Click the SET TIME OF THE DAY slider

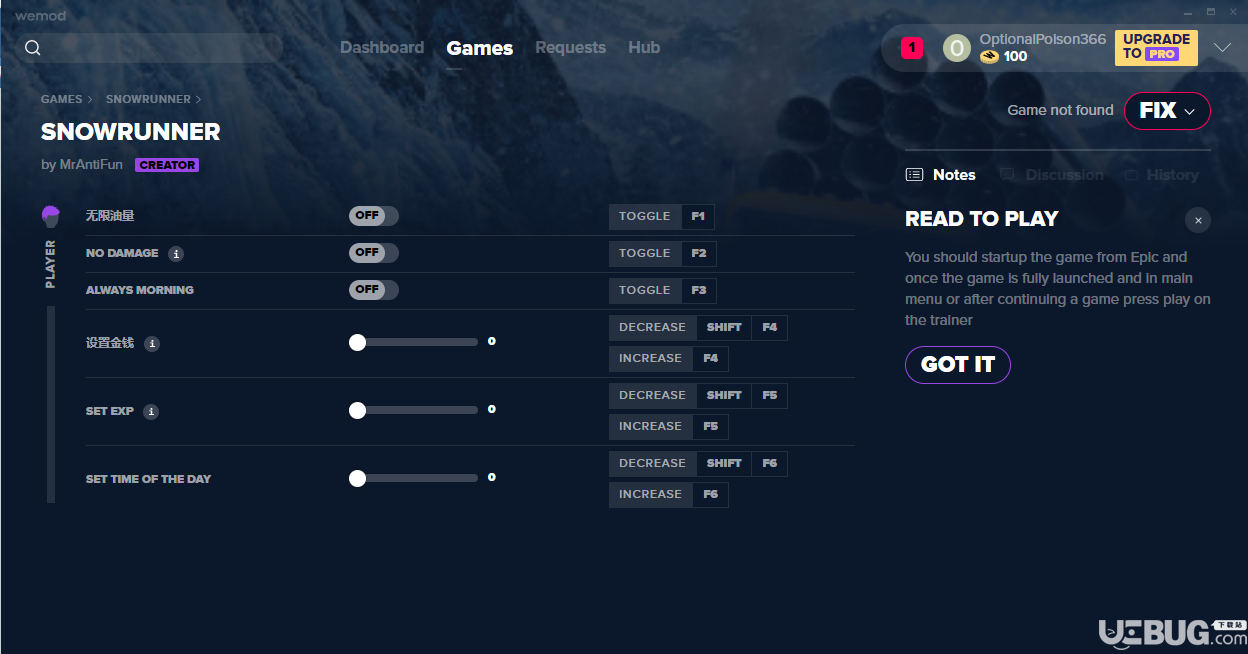[414, 479]
